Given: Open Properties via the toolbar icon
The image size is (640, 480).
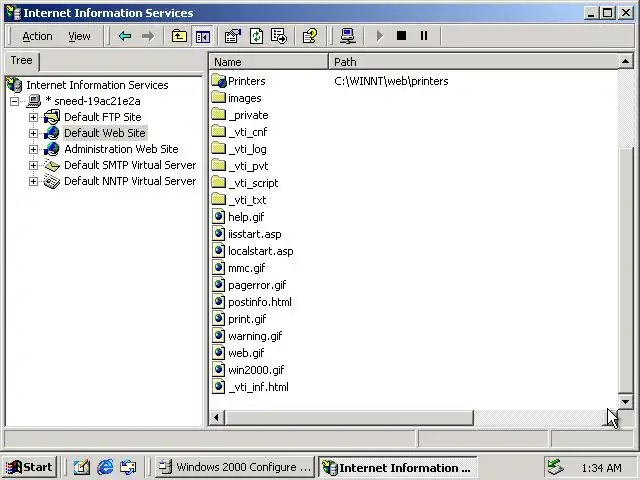Looking at the screenshot, I should [233, 36].
